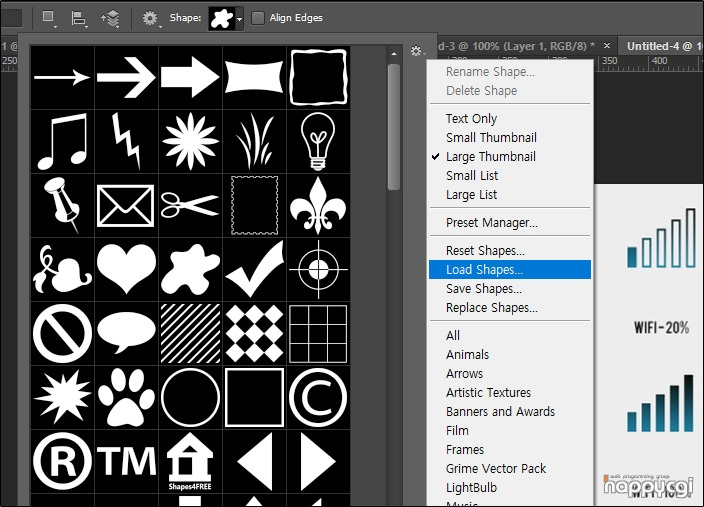Select the banner shape thumbnail
This screenshot has height=507, width=704.
(x=255, y=77)
